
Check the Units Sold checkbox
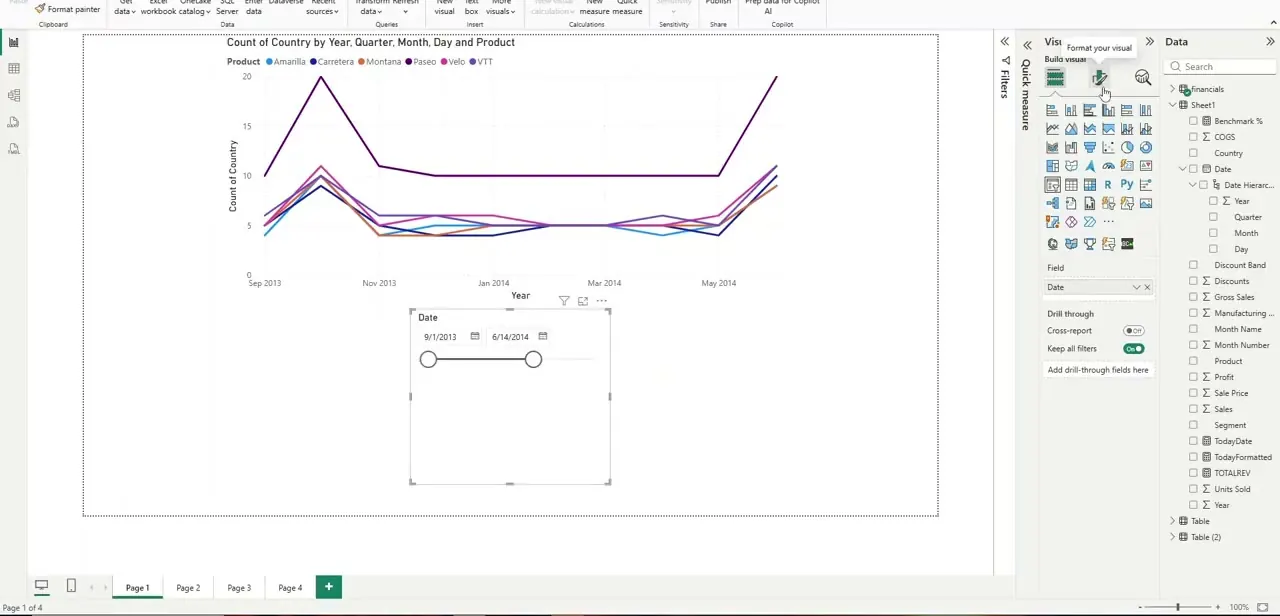(x=1193, y=489)
